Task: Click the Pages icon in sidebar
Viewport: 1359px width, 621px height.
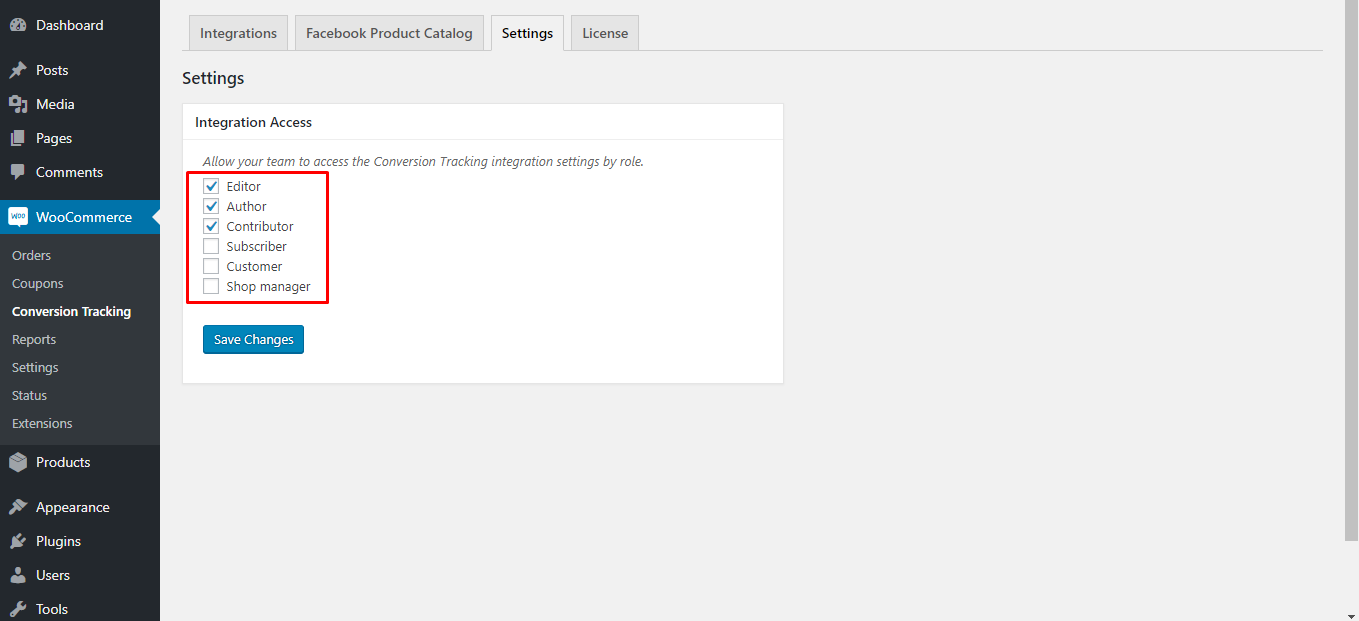Action: (x=18, y=138)
